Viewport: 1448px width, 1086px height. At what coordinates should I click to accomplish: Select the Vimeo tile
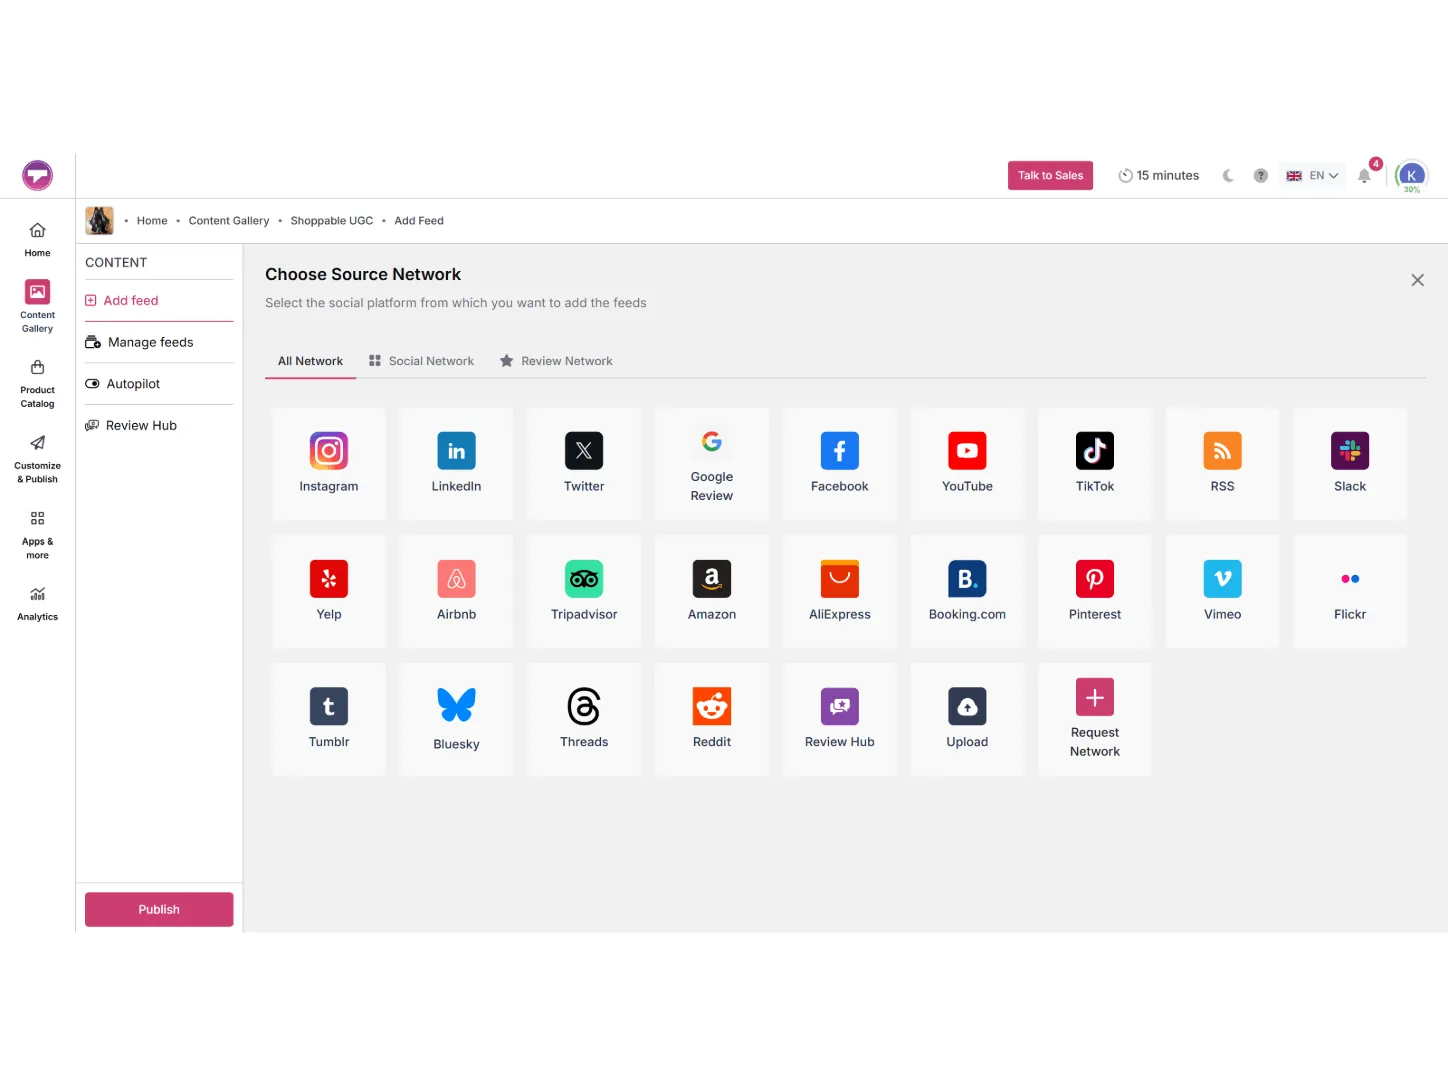[x=1223, y=592]
